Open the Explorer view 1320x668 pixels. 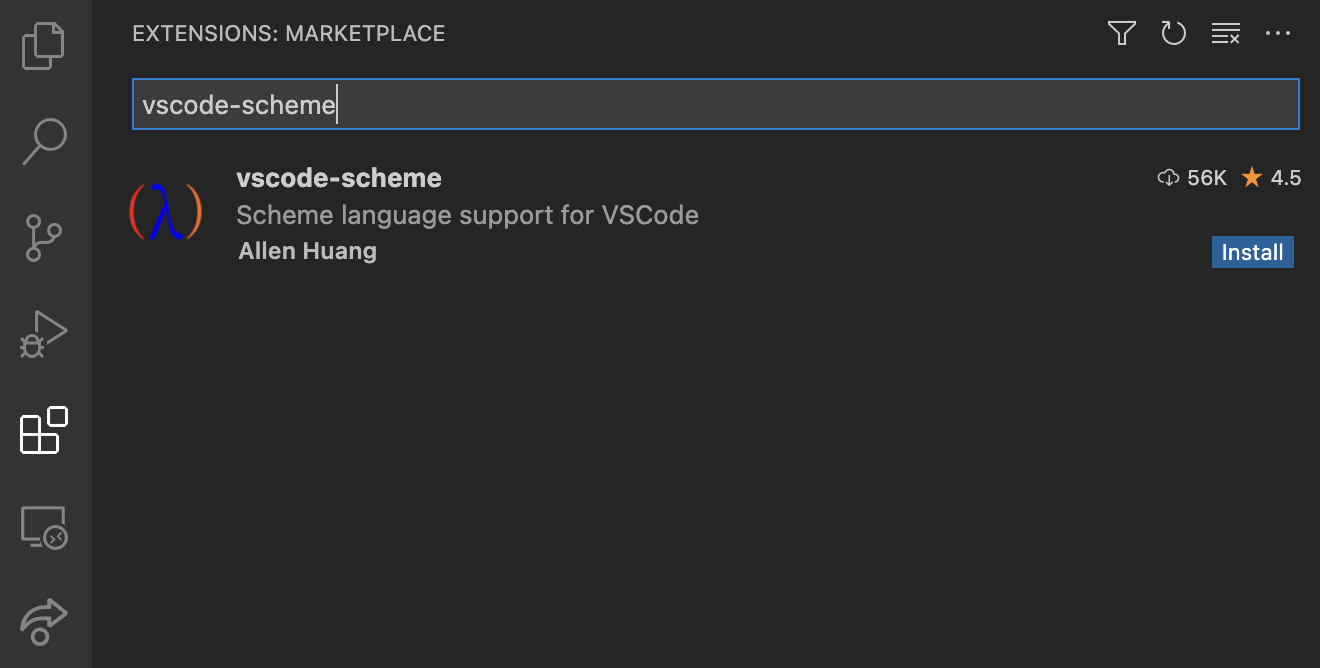point(44,47)
